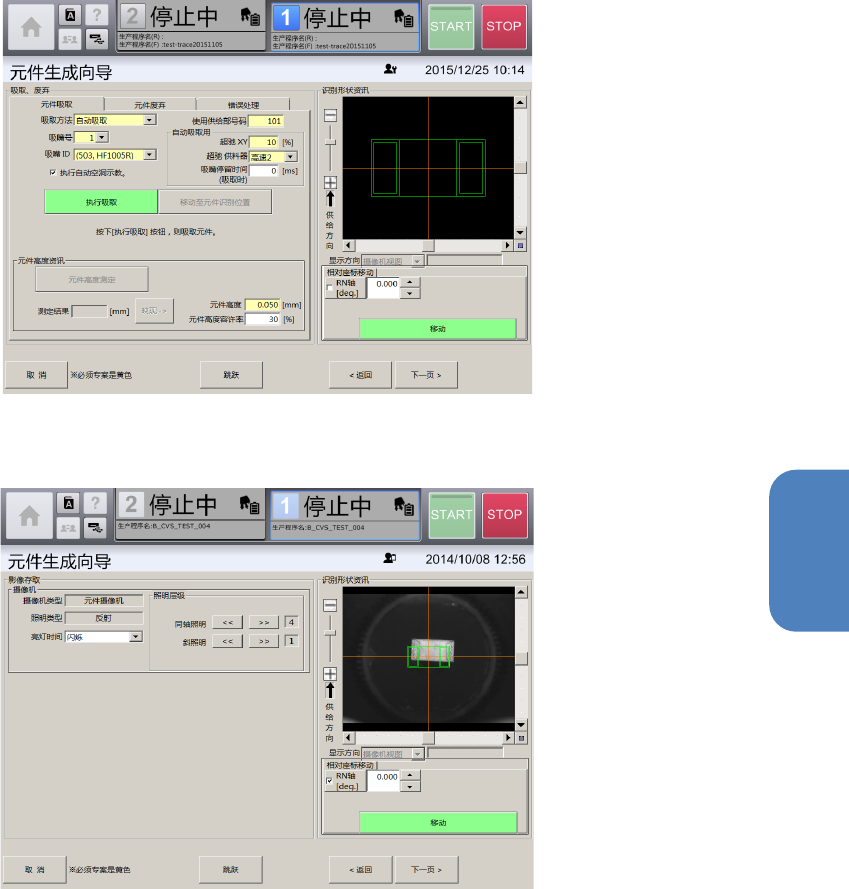Click RN轴 down stepper arrow in 2014/10/08 screen

click(x=410, y=787)
